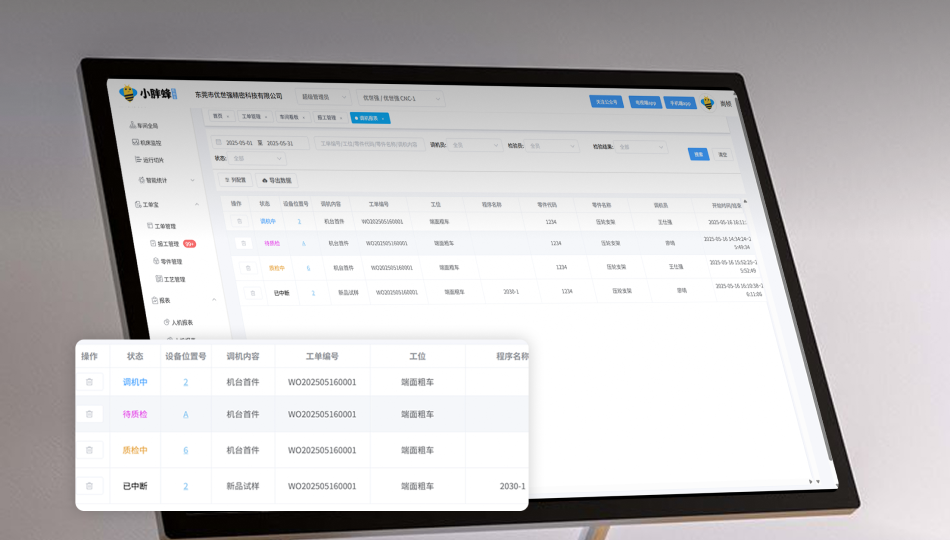
Task: Open 零件管理 in the sidebar
Action: 170,262
